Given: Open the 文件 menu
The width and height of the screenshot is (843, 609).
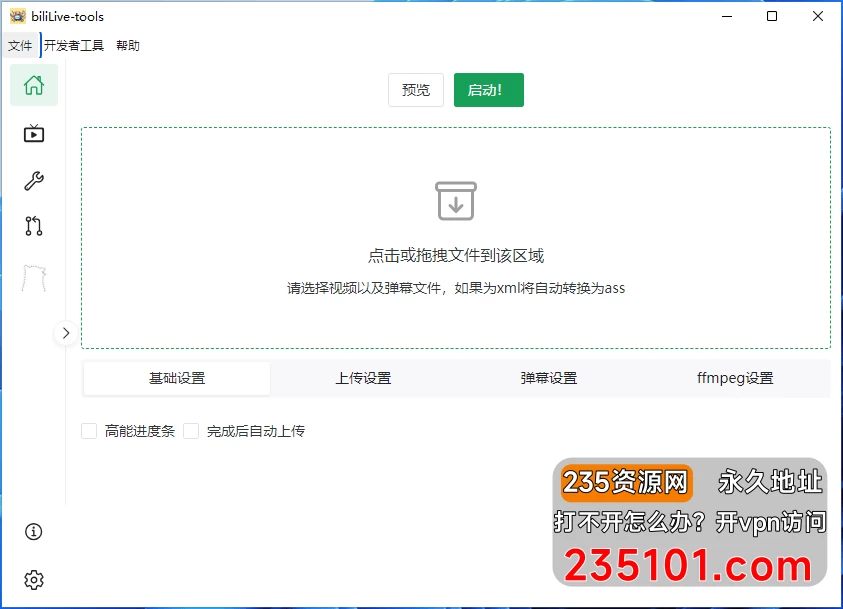Looking at the screenshot, I should [x=20, y=45].
